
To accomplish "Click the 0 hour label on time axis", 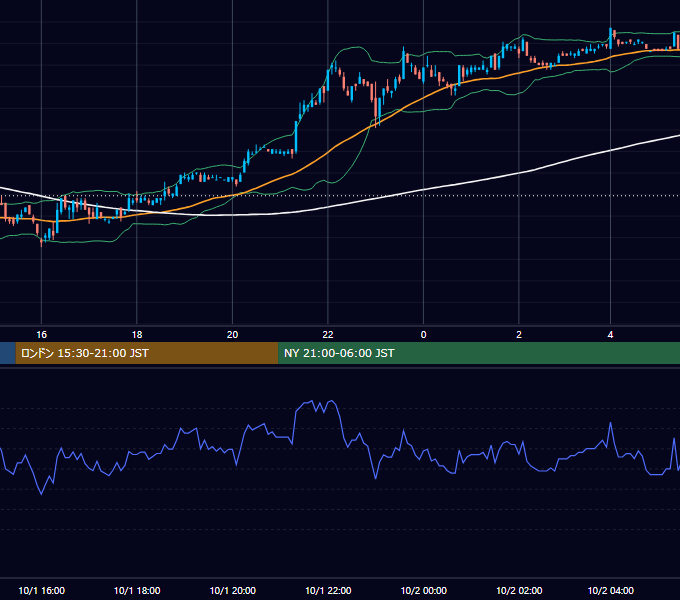I will coord(424,335).
